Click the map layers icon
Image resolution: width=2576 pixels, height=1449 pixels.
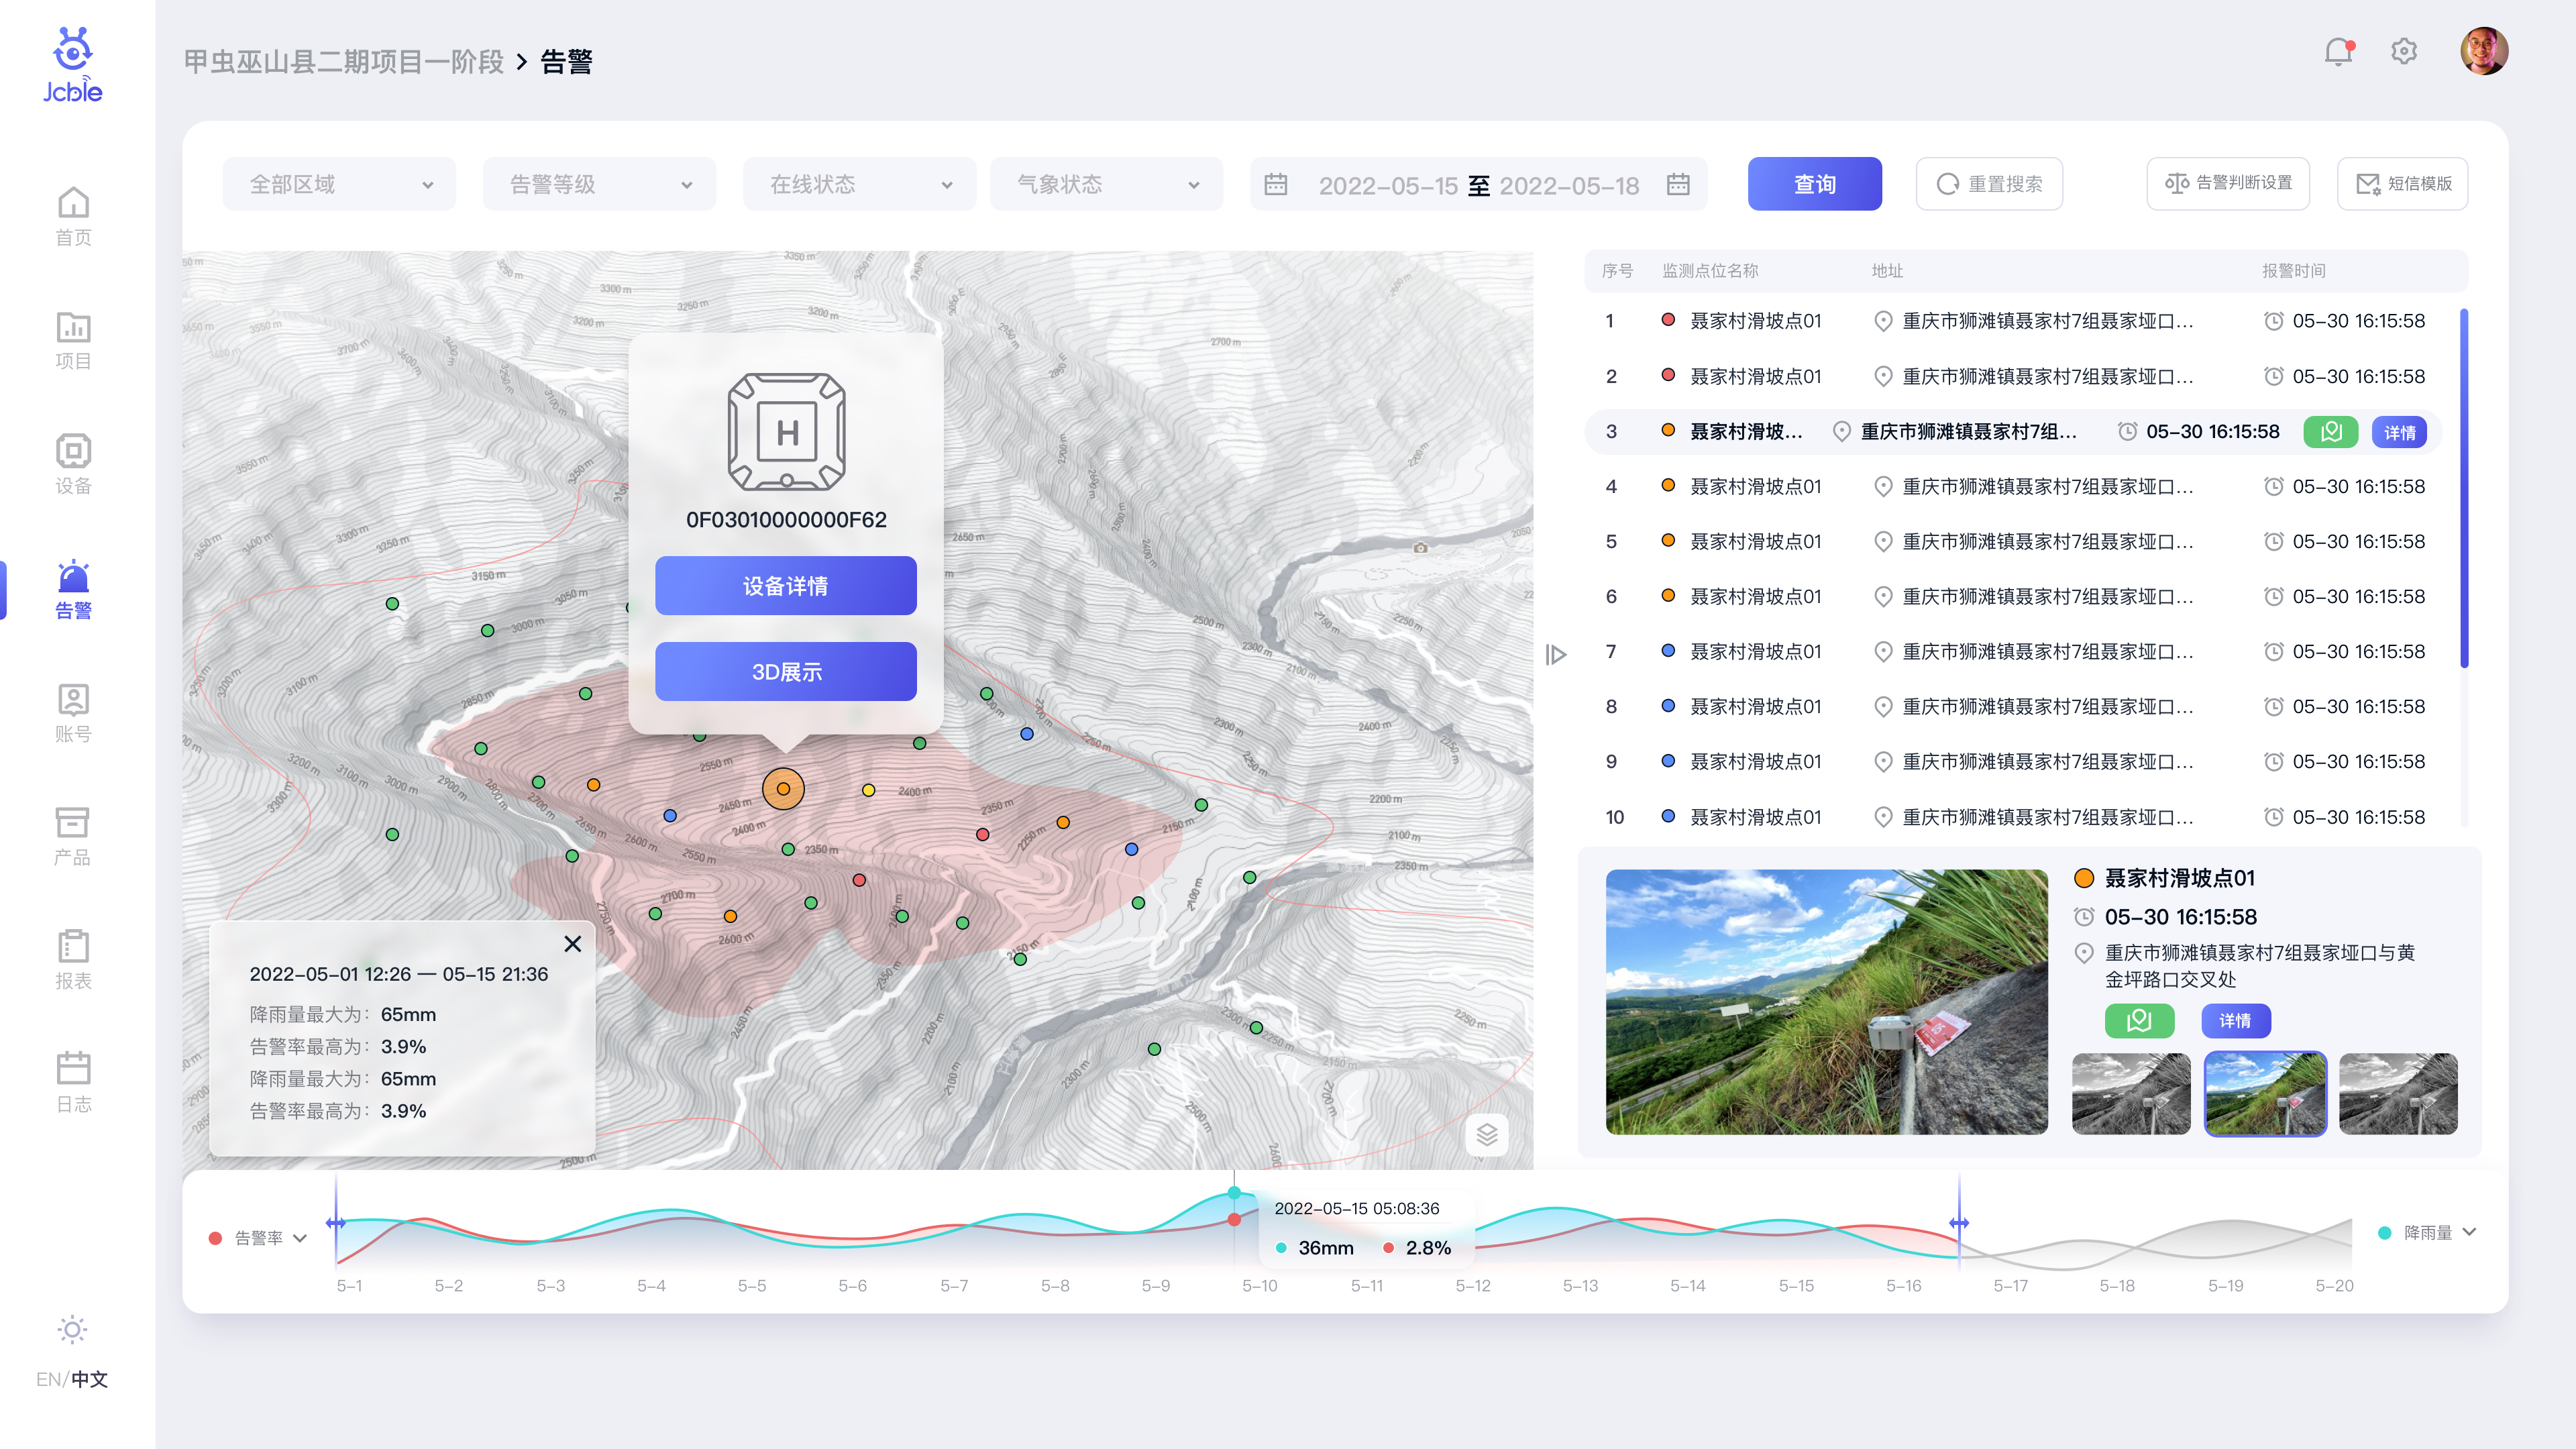[x=1486, y=1134]
